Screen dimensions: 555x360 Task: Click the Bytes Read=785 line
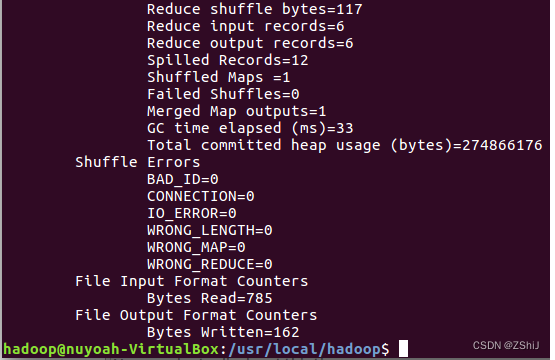click(x=210, y=298)
